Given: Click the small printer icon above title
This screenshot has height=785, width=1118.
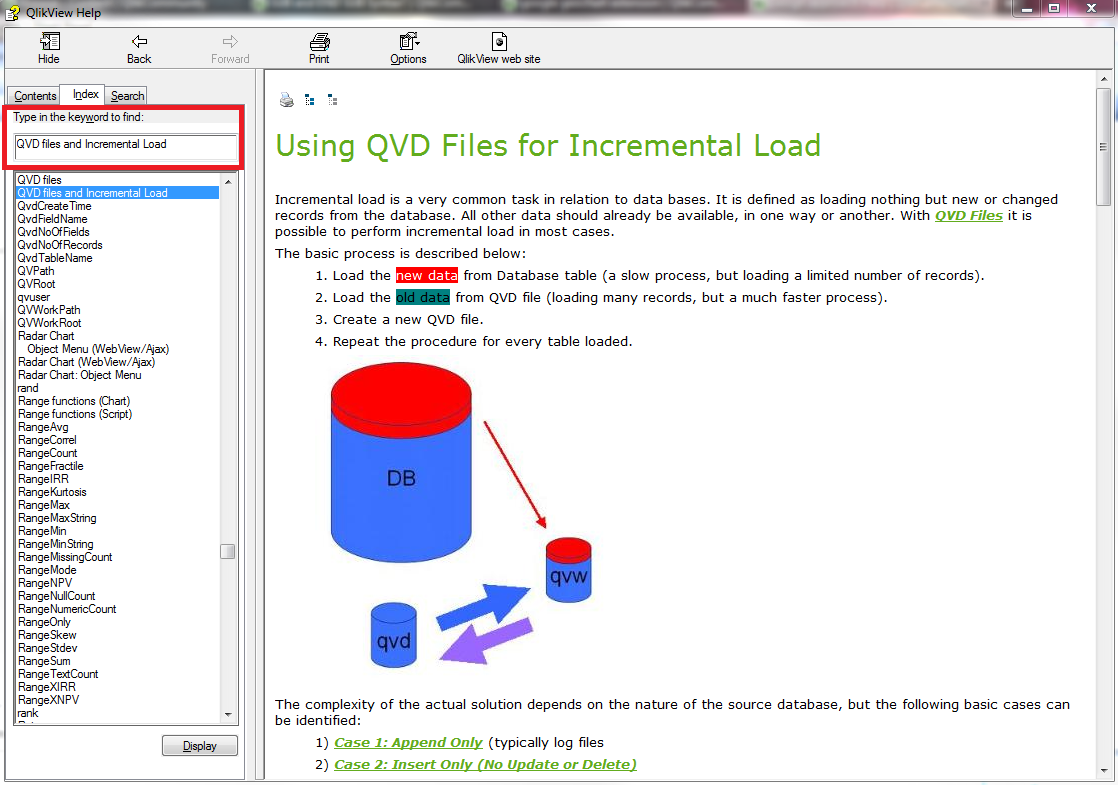Looking at the screenshot, I should pyautogui.click(x=287, y=101).
